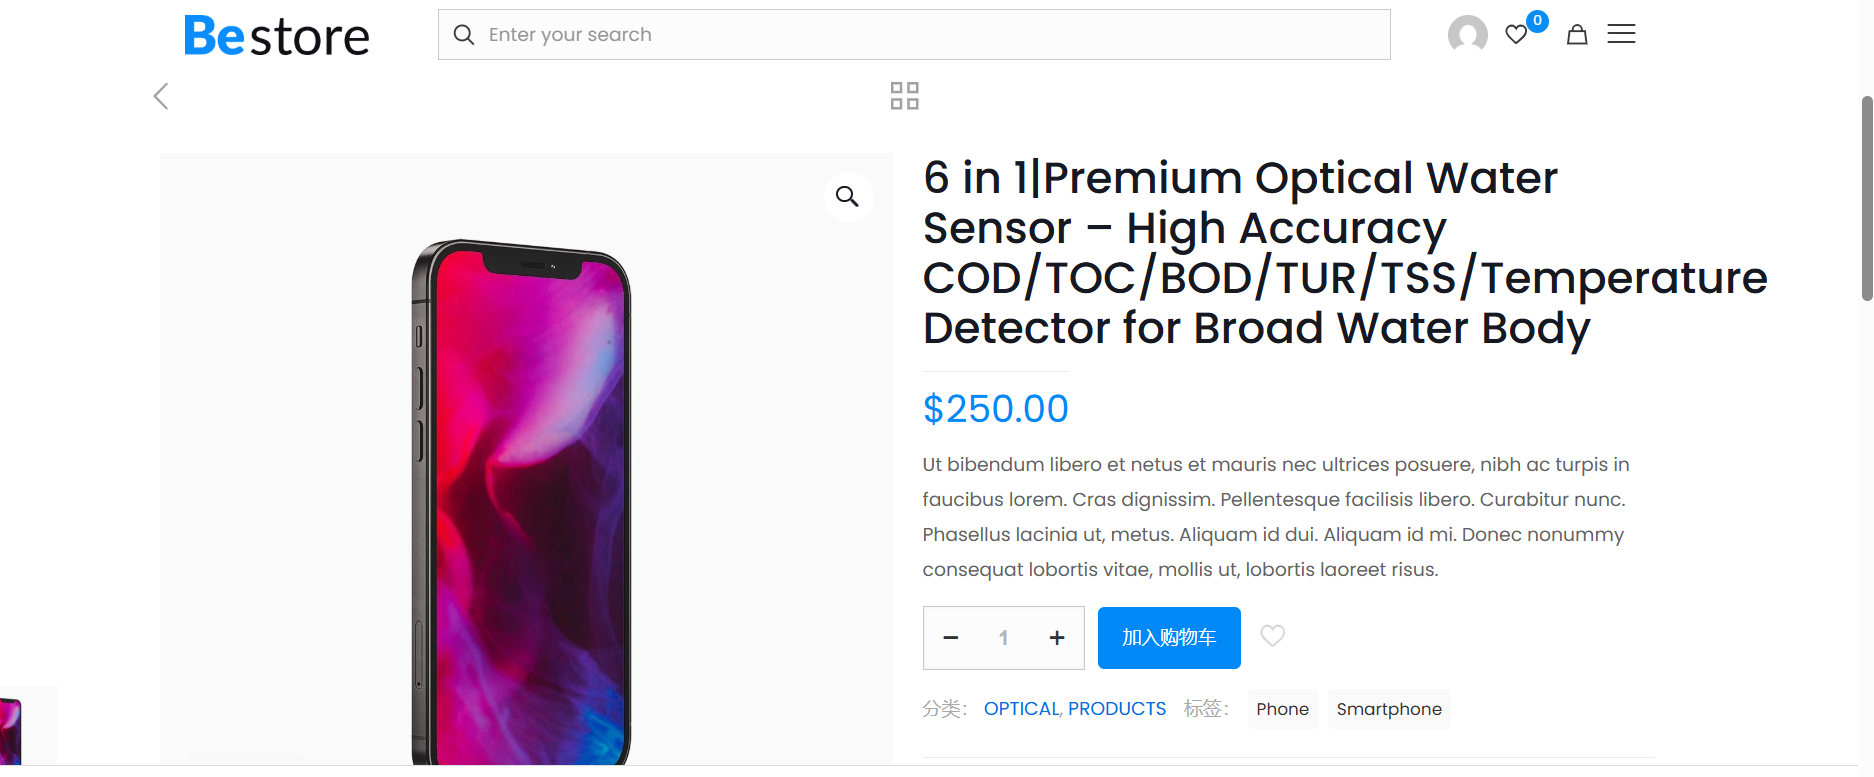The width and height of the screenshot is (1874, 777).
Task: Select the Phone tag
Action: [x=1282, y=709]
